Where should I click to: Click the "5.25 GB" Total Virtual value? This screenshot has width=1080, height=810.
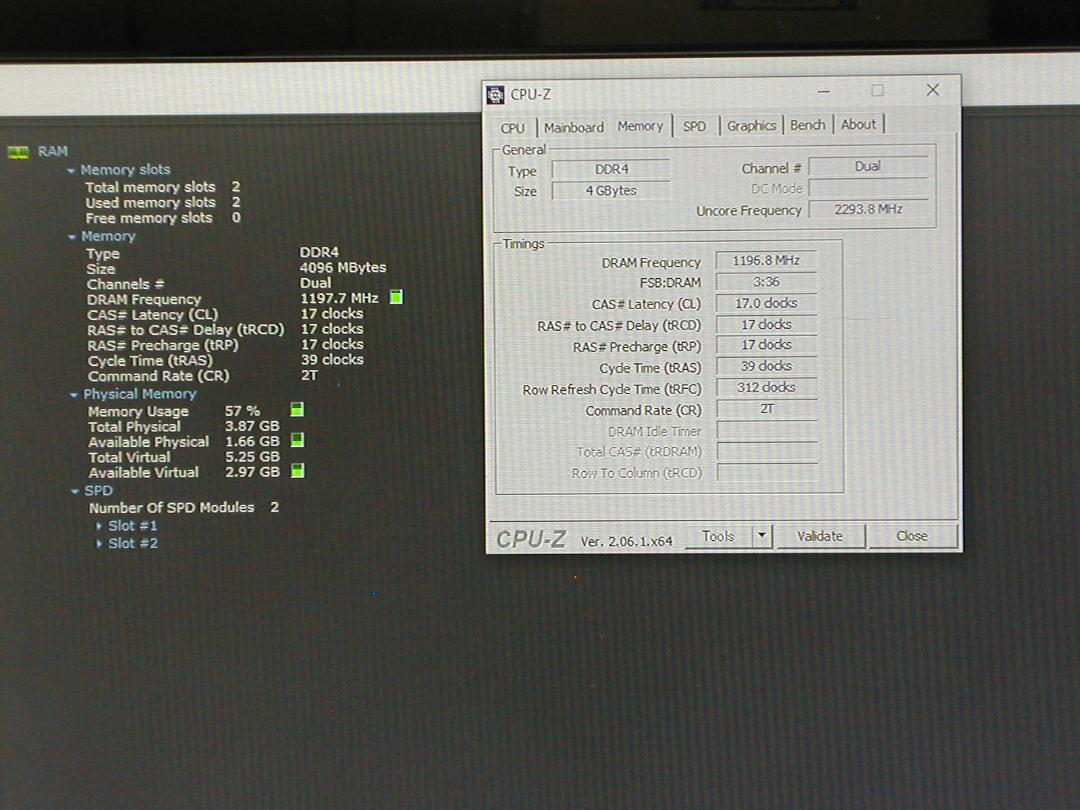(253, 457)
